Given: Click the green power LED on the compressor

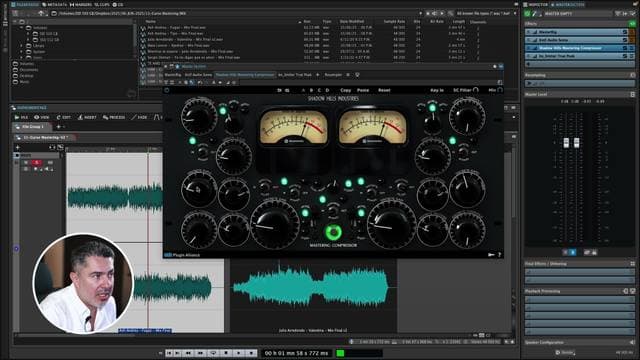Looking at the screenshot, I should click(333, 232).
